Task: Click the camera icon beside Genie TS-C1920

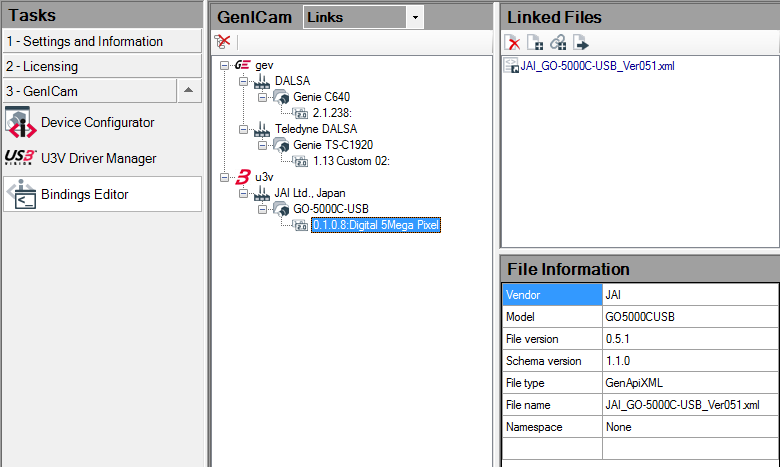Action: [281, 145]
